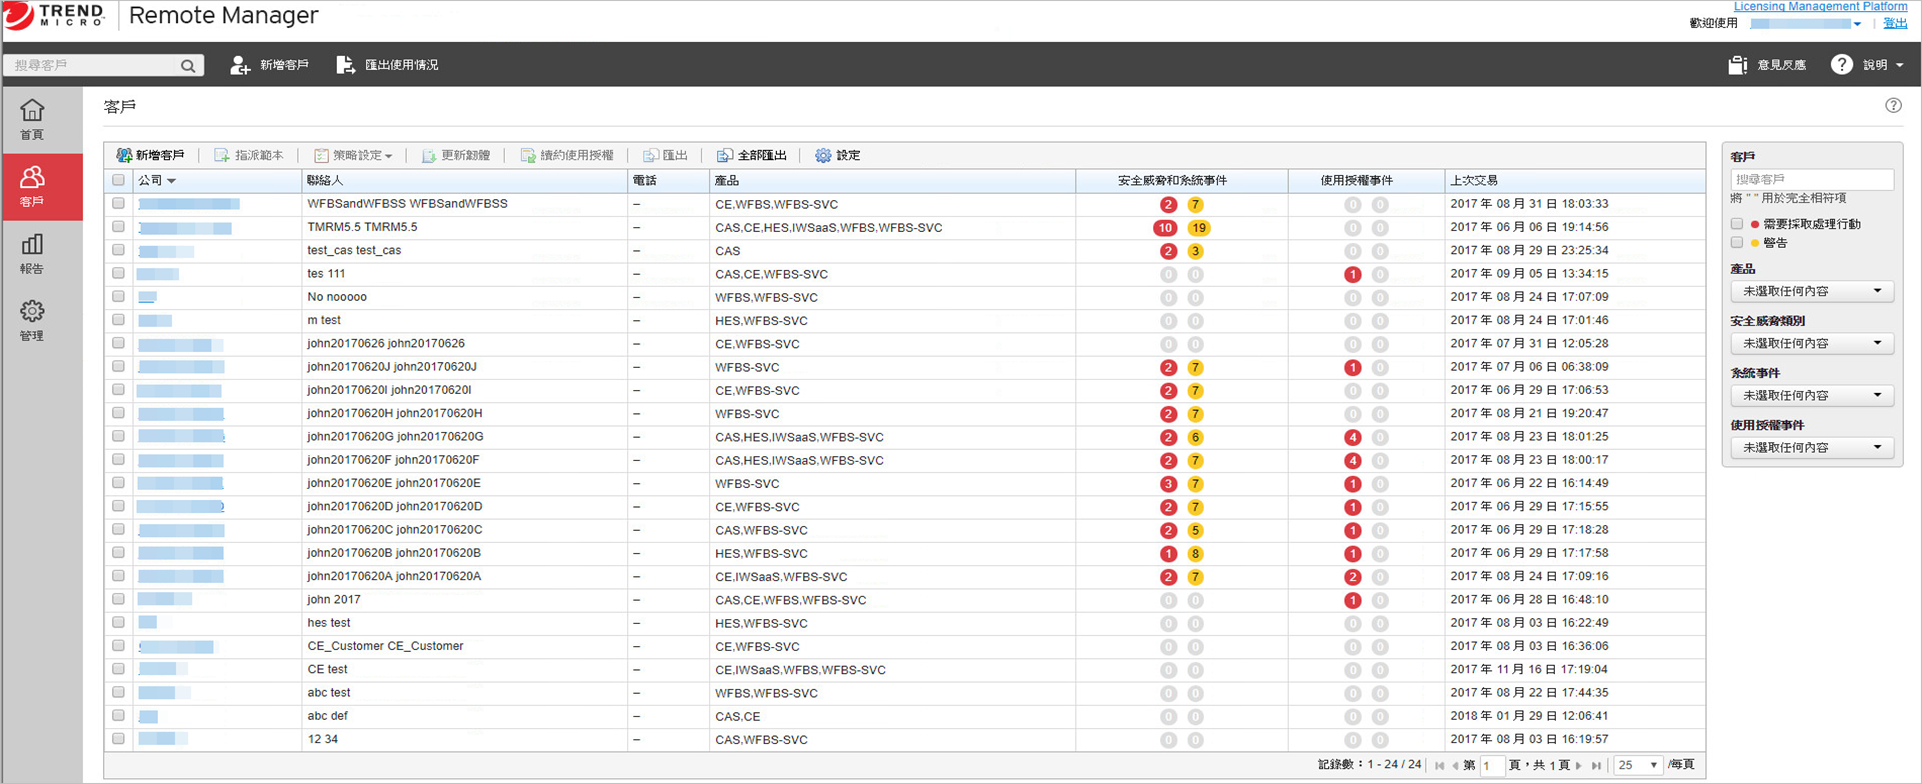
Task: Enable the 警告 filter checkbox
Action: pyautogui.click(x=1737, y=243)
